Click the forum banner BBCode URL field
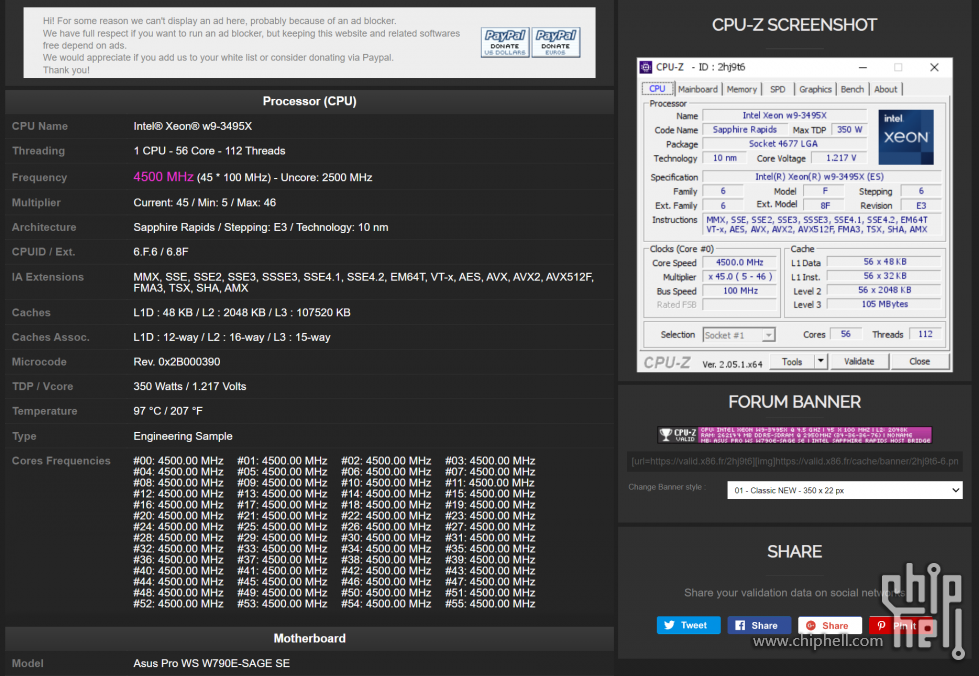 (x=794, y=461)
